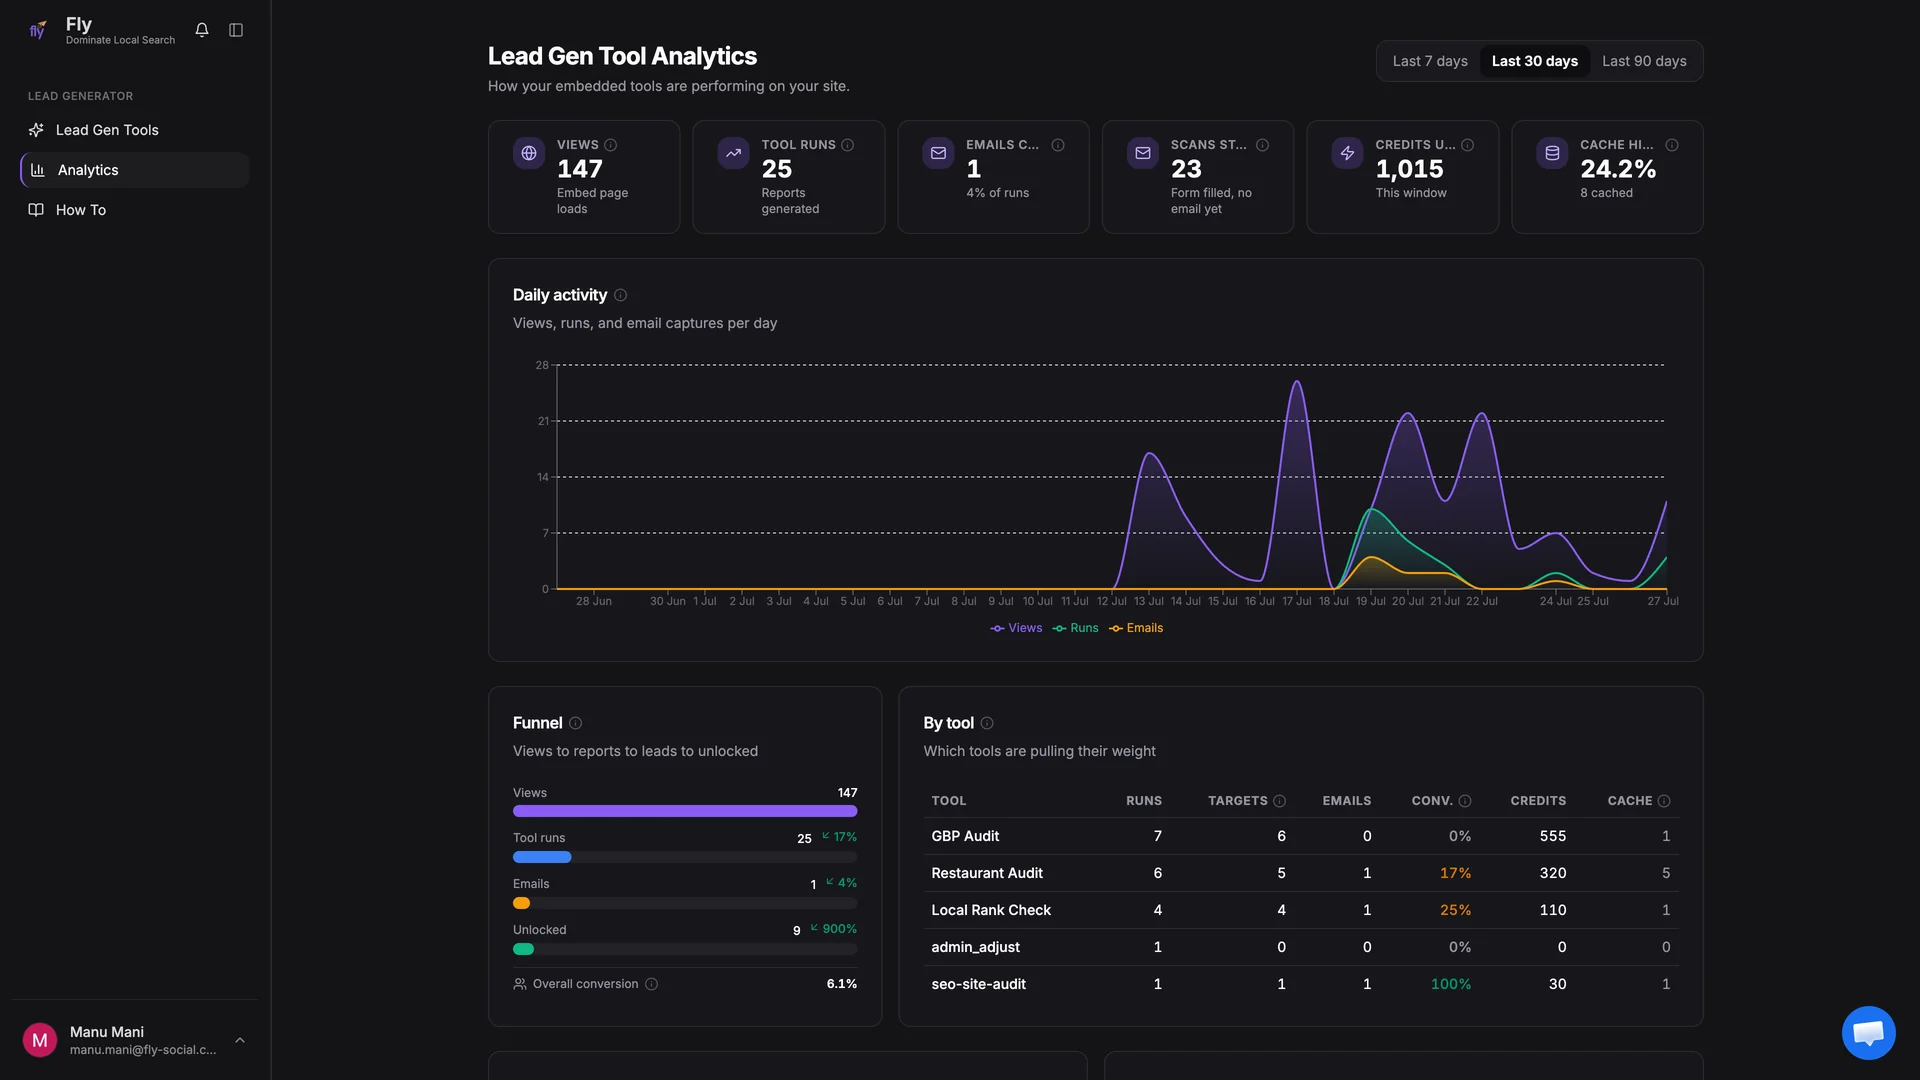This screenshot has width=1920, height=1080.
Task: Click the GBP Audit row name
Action: coord(965,836)
